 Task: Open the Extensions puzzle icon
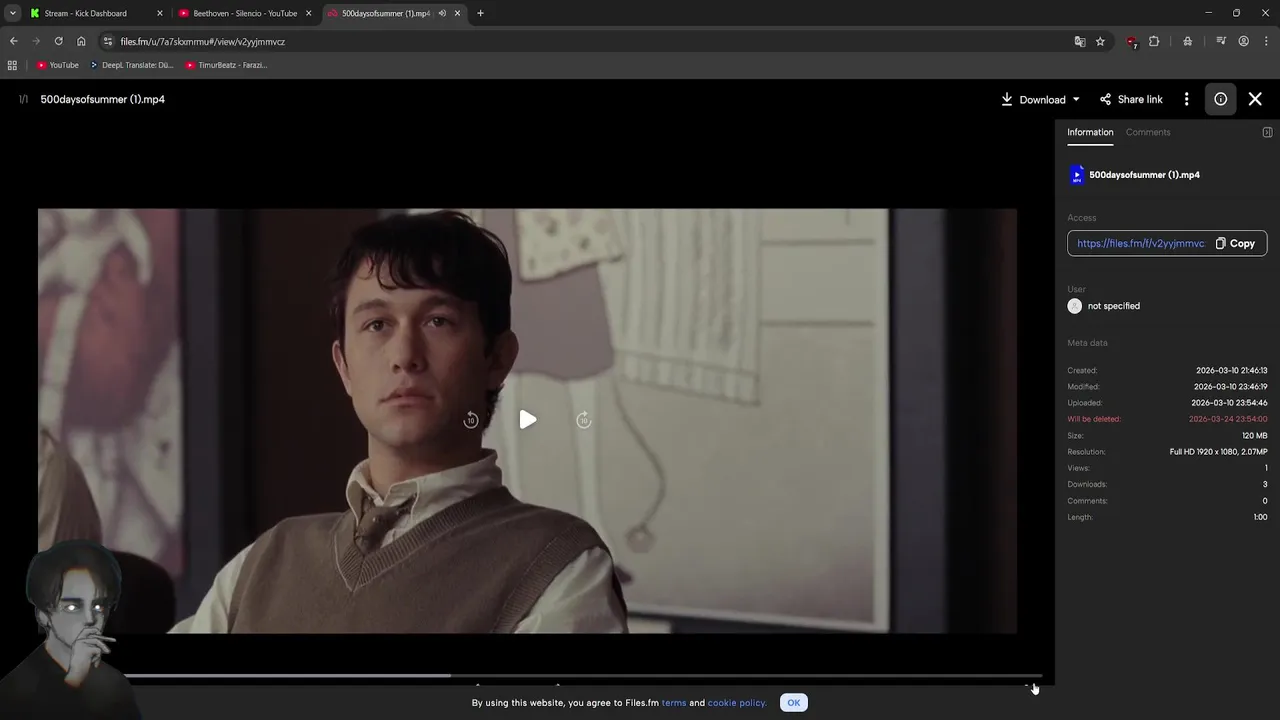pos(1154,41)
